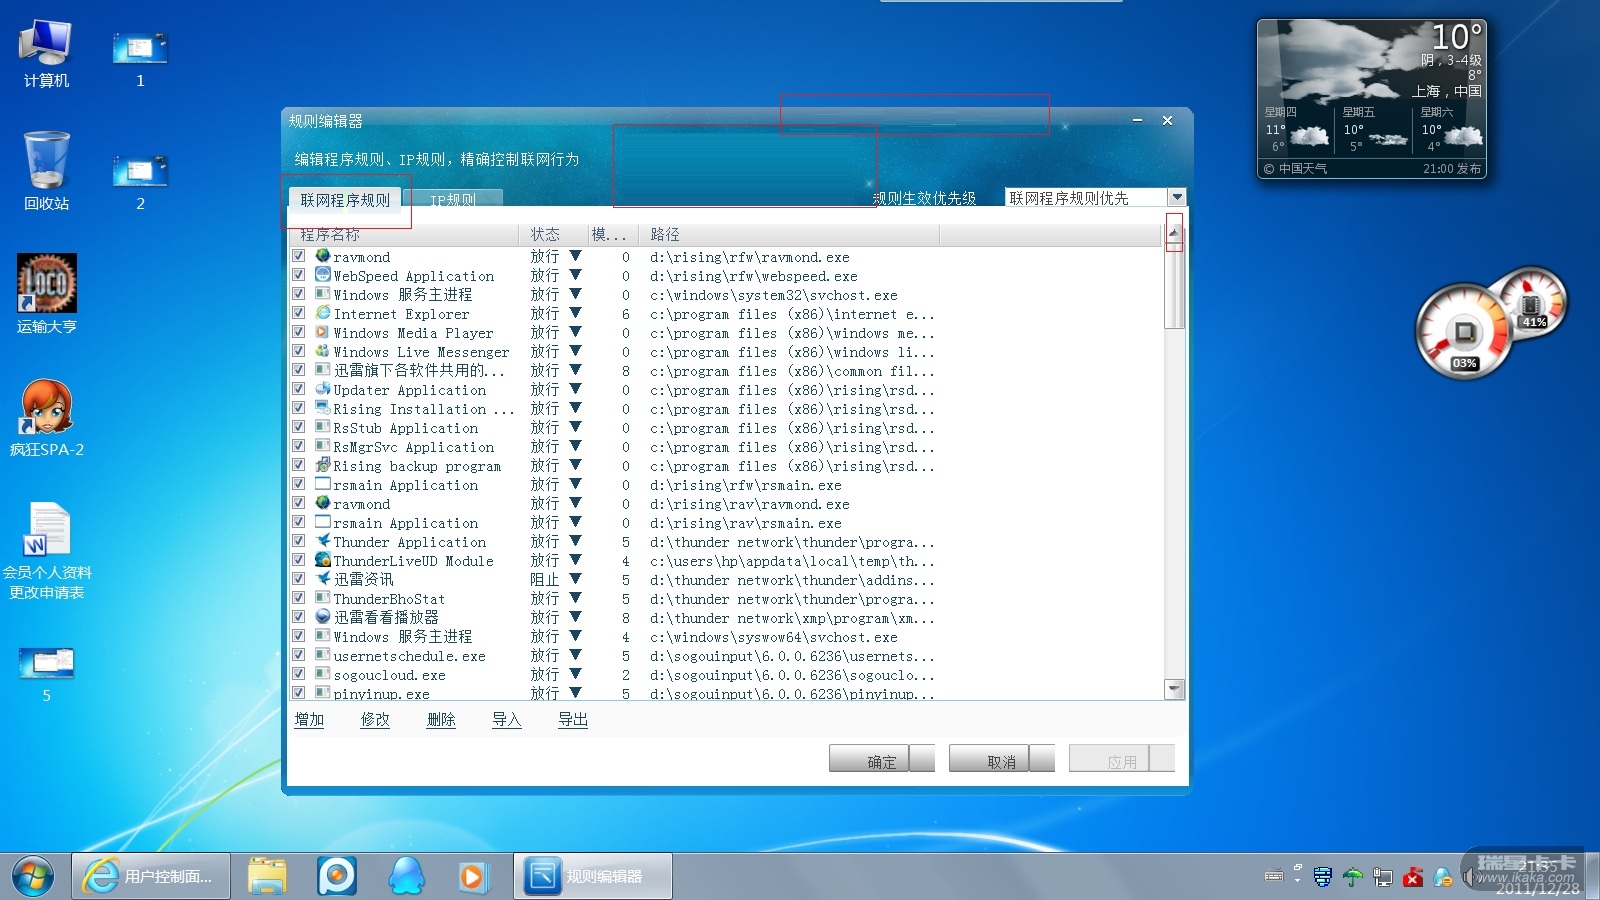Expand status dropdown for 迅雷资讯 row
Image resolution: width=1600 pixels, height=900 pixels.
click(x=575, y=579)
